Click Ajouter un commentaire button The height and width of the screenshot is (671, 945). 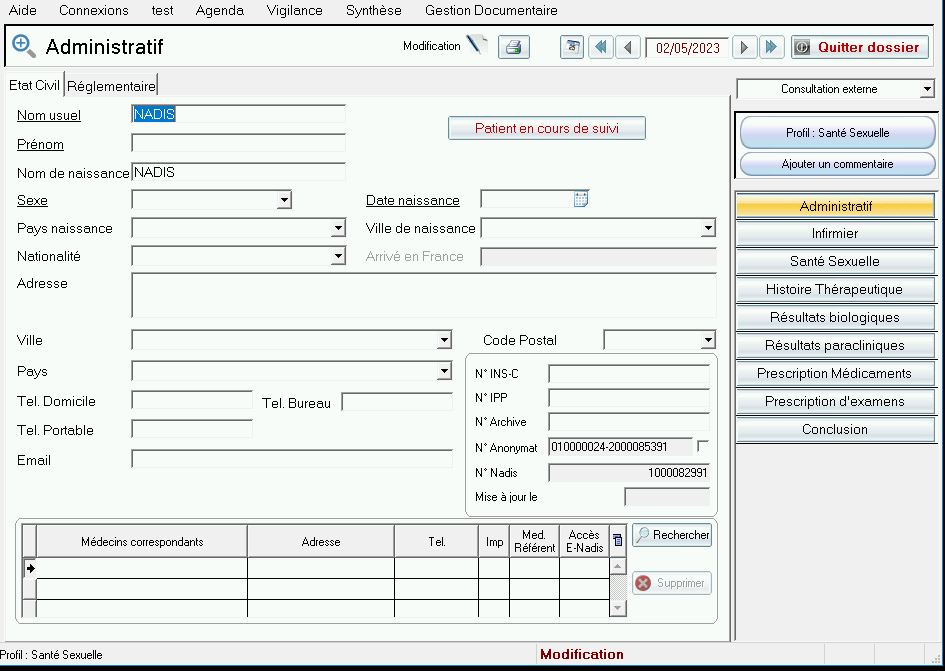point(837,164)
